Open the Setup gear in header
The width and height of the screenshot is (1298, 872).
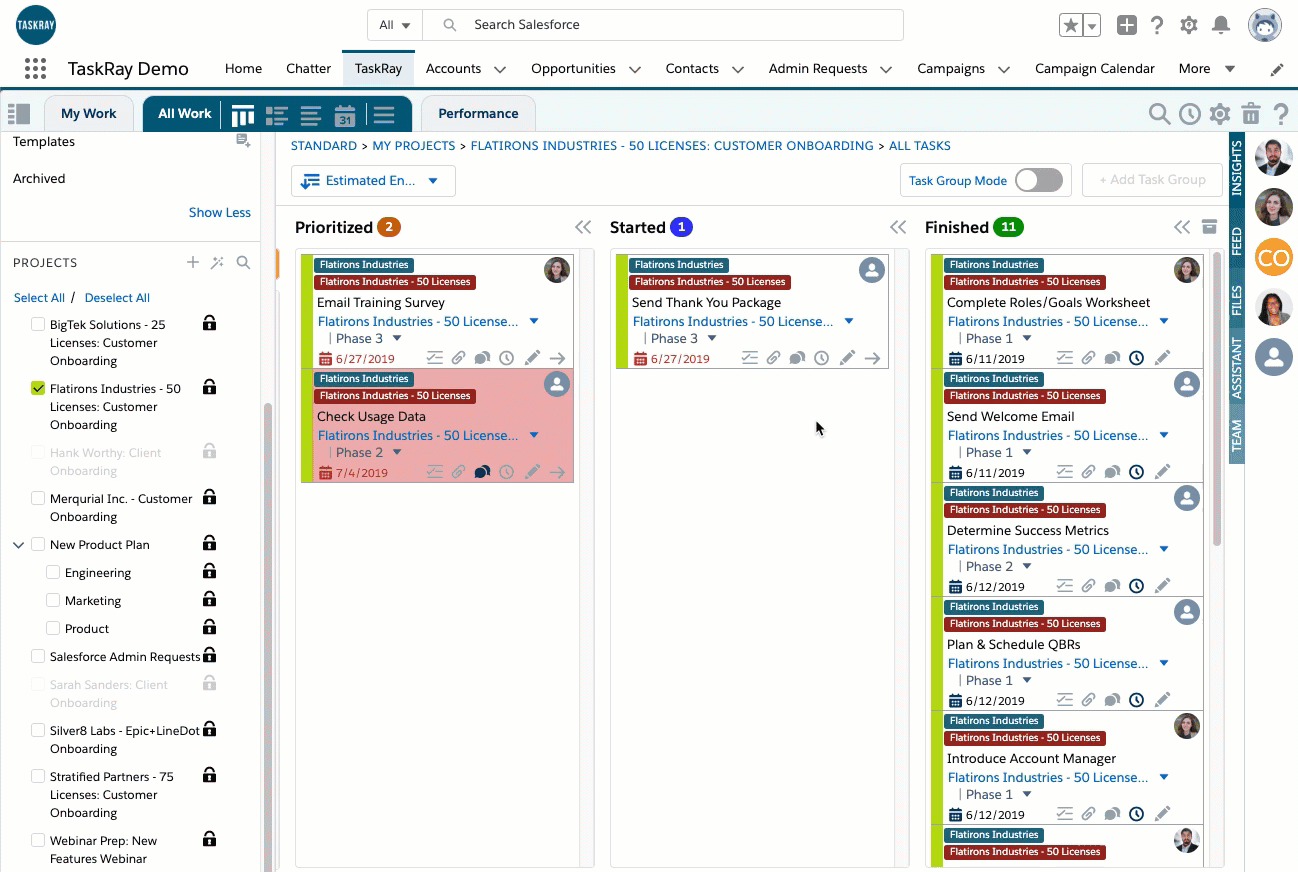click(1189, 26)
